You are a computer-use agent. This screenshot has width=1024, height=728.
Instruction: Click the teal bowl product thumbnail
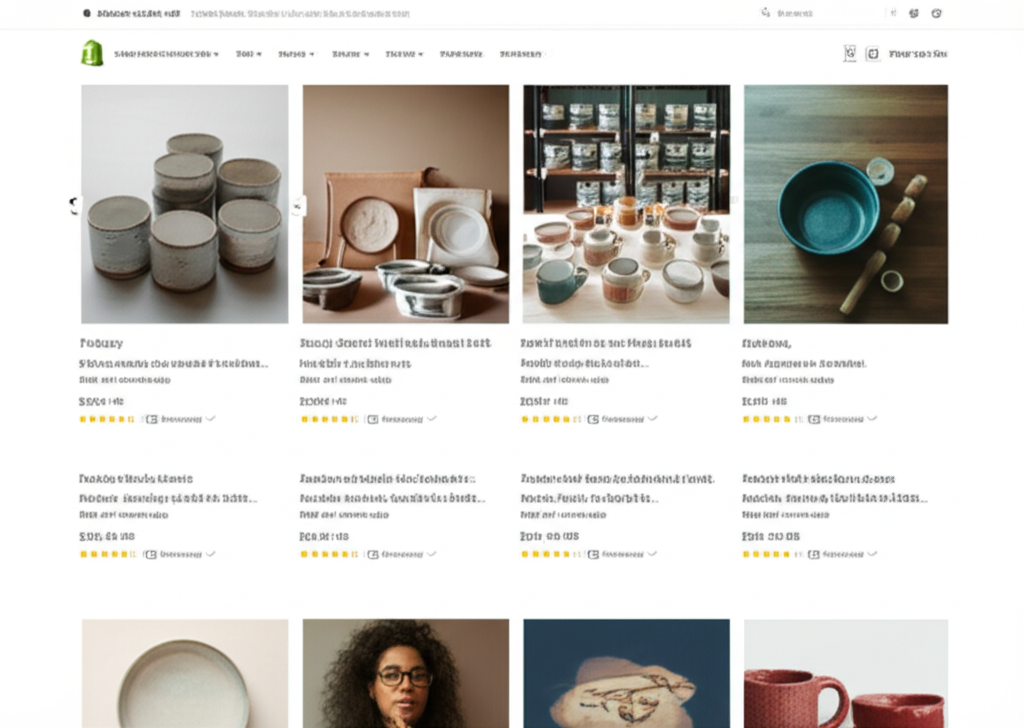point(845,203)
